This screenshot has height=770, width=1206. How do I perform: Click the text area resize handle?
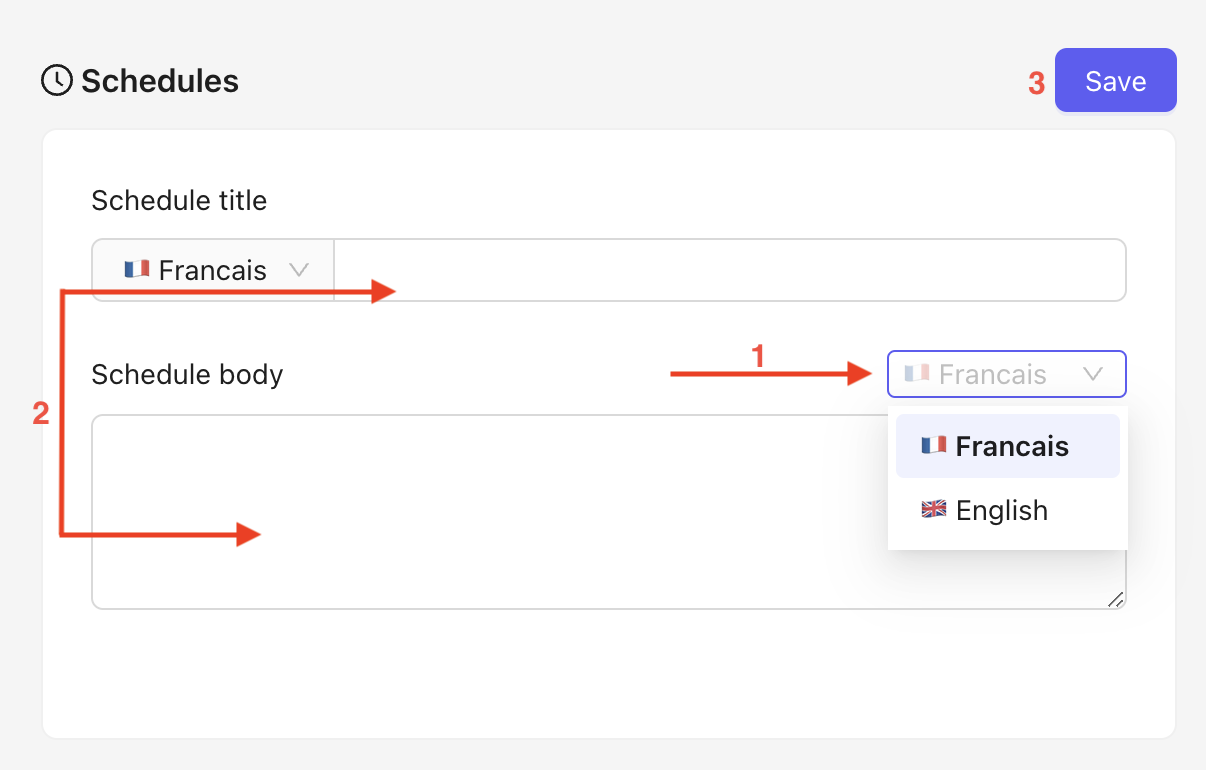pyautogui.click(x=1116, y=599)
